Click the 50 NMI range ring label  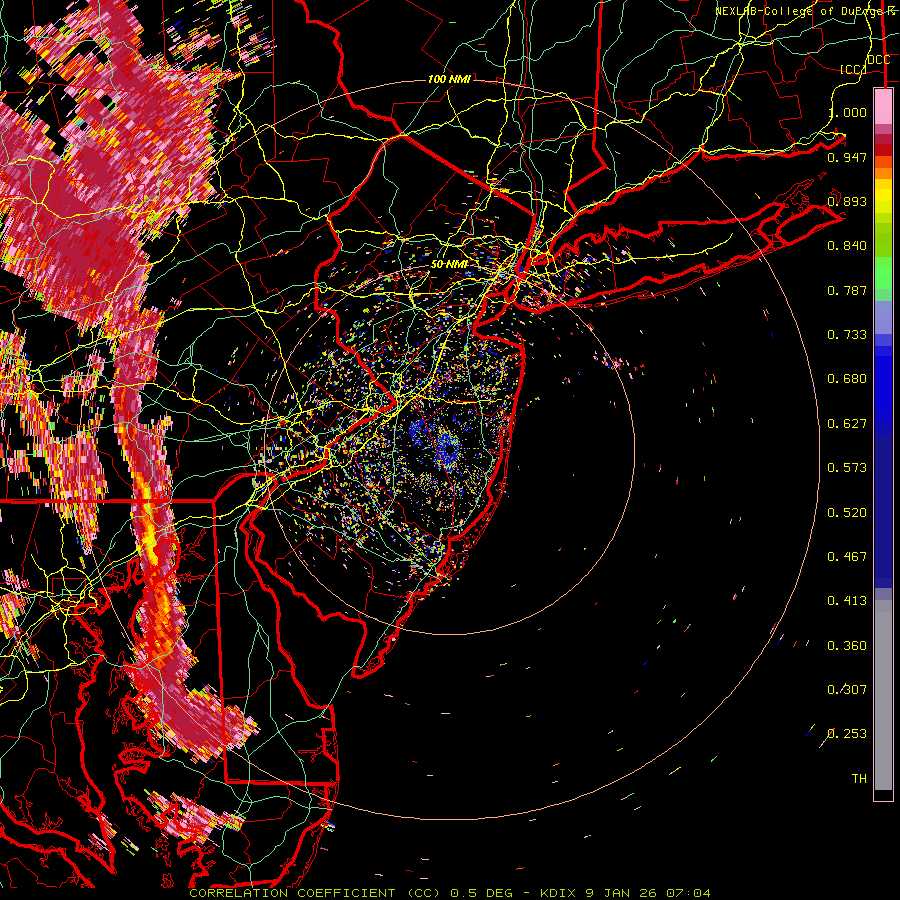449,264
